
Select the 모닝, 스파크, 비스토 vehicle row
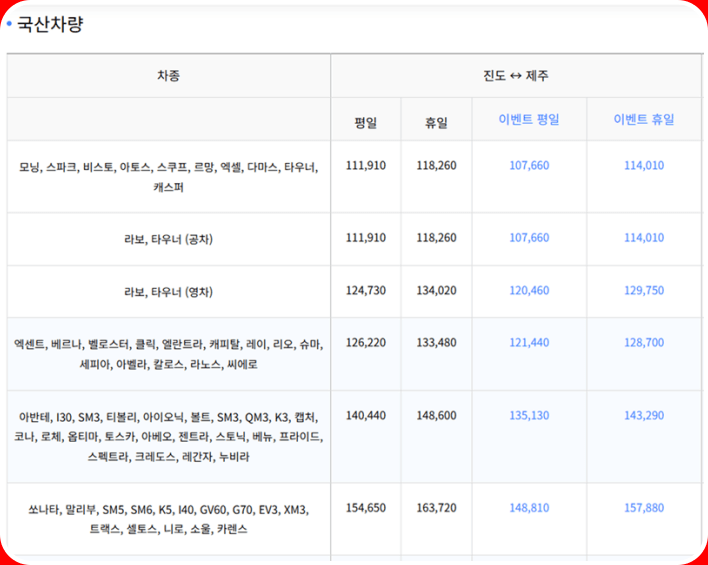[x=168, y=177]
